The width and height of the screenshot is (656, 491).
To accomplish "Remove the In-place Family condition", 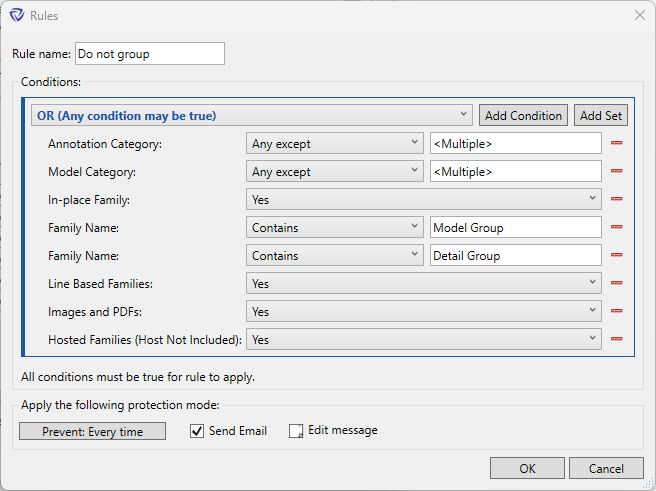I will (x=616, y=199).
